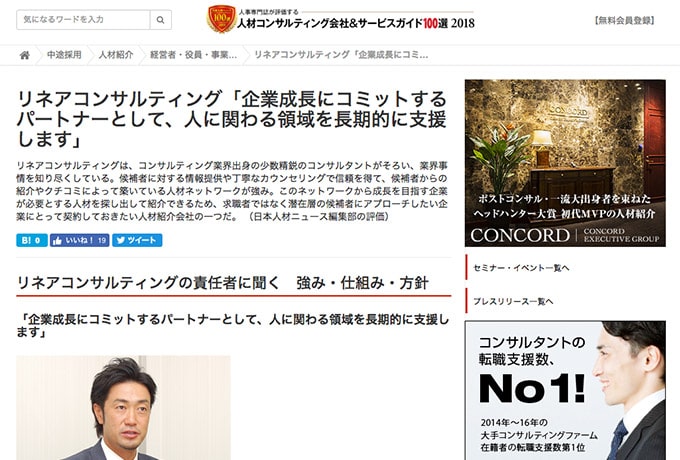Focus the 気になるワードを入力 search field
680x460 pixels.
[83, 20]
